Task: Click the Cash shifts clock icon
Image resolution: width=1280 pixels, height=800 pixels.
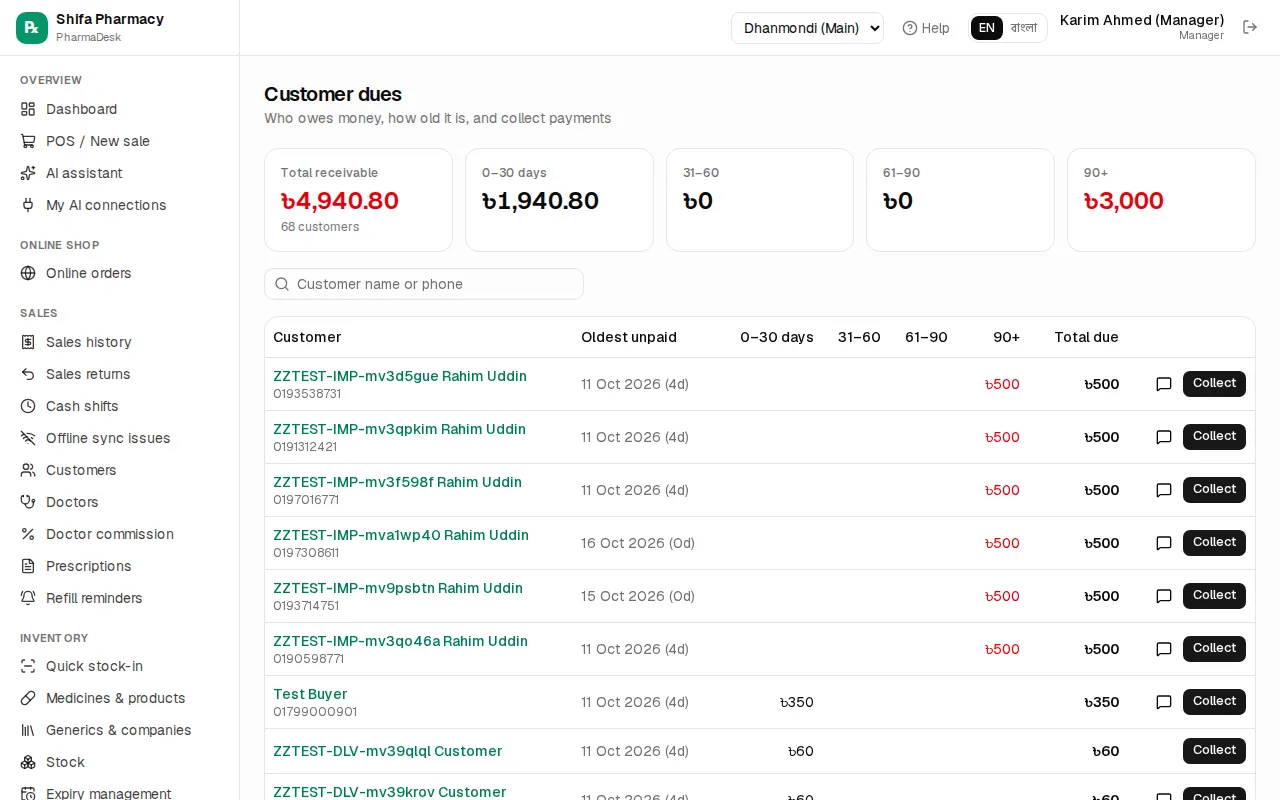Action: click(x=28, y=406)
